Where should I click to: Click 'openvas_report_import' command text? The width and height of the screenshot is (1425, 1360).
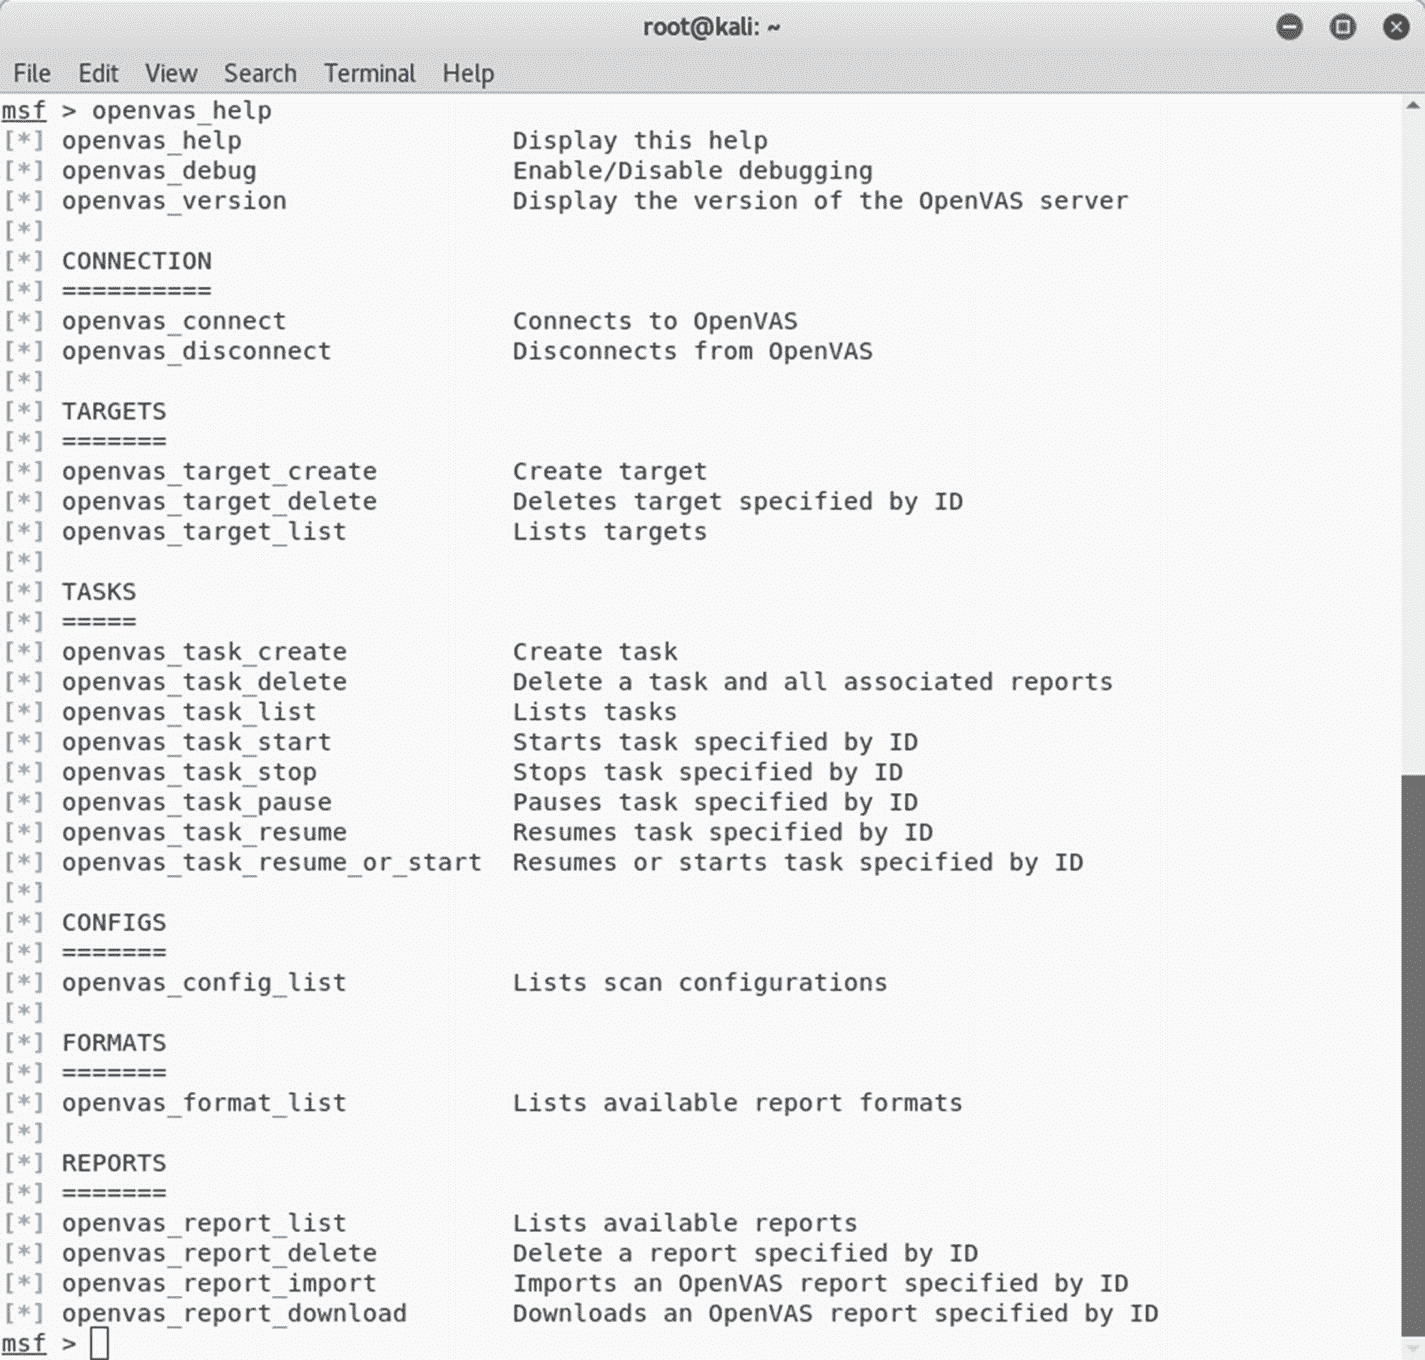tap(219, 1284)
